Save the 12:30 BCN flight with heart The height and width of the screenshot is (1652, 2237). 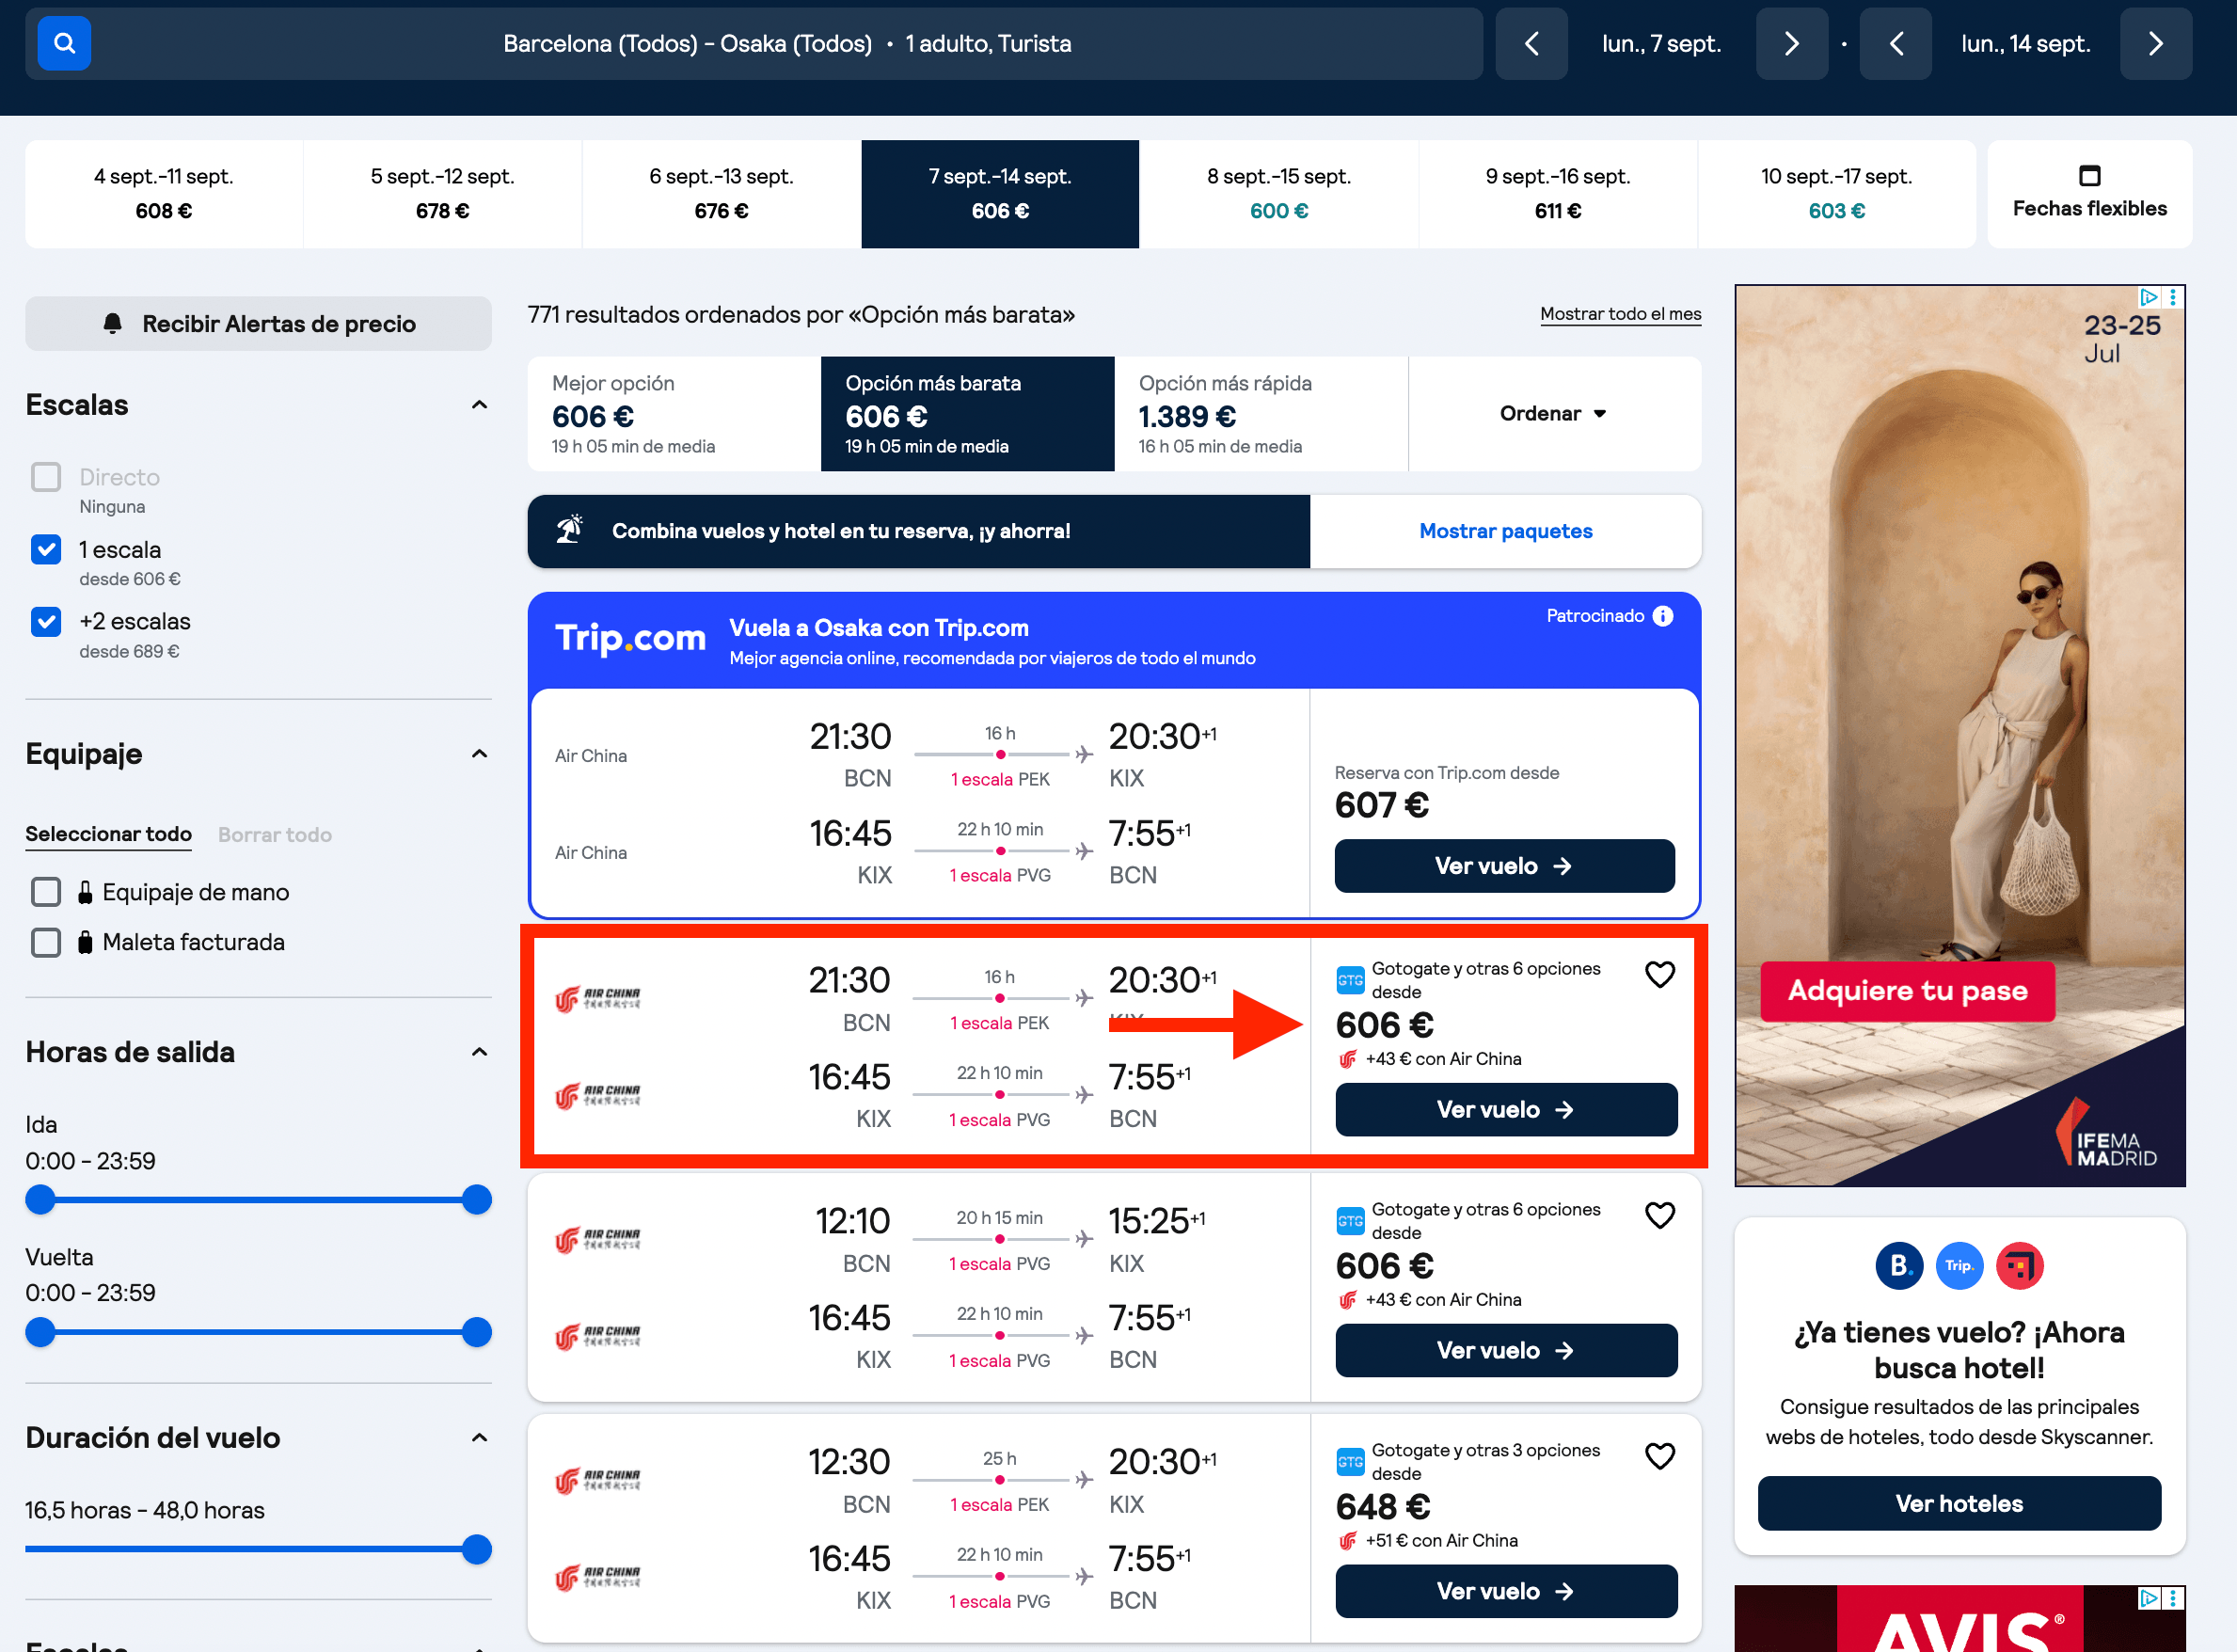(1659, 1456)
